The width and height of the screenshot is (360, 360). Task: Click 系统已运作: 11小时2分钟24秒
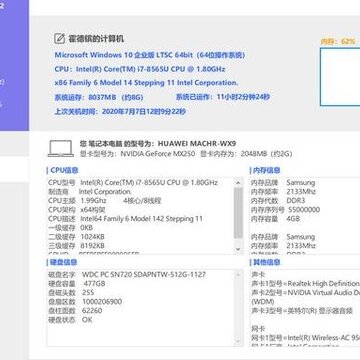(x=223, y=97)
